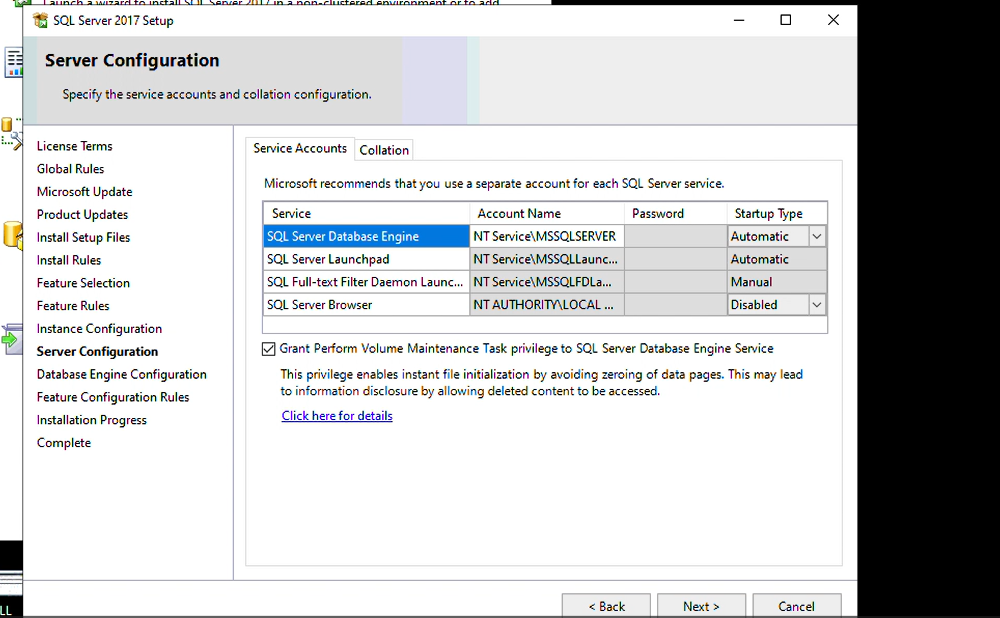1000x618 pixels.
Task: Click Automatic startup type for Launchpad
Action: tap(777, 260)
